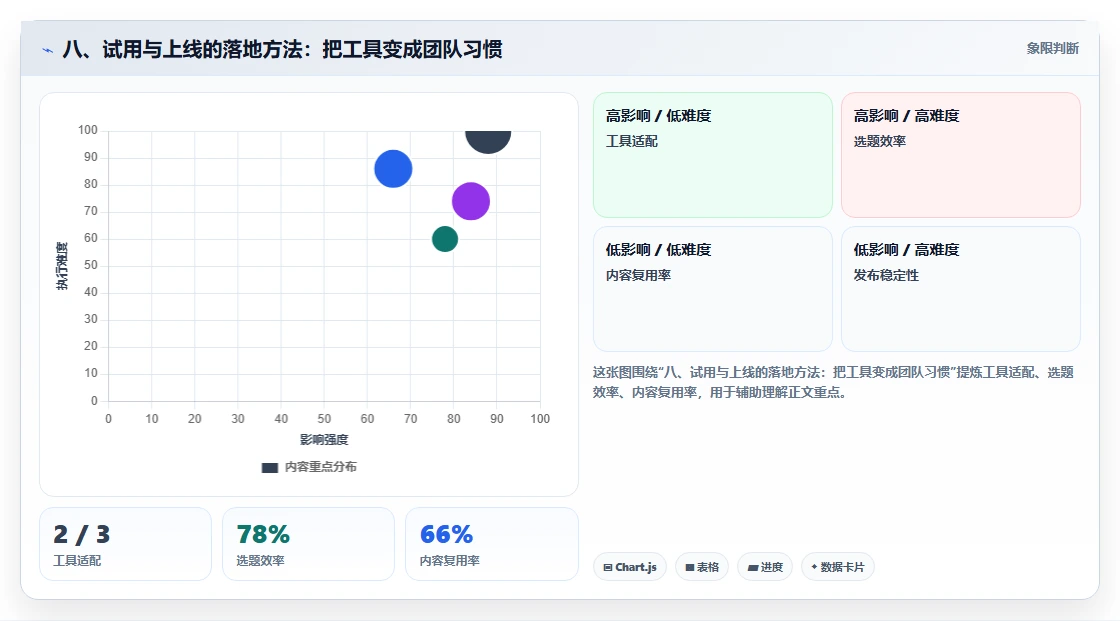The width and height of the screenshot is (1120, 621).
Task: Click the 执行难度 y-axis title
Action: [x=62, y=266]
